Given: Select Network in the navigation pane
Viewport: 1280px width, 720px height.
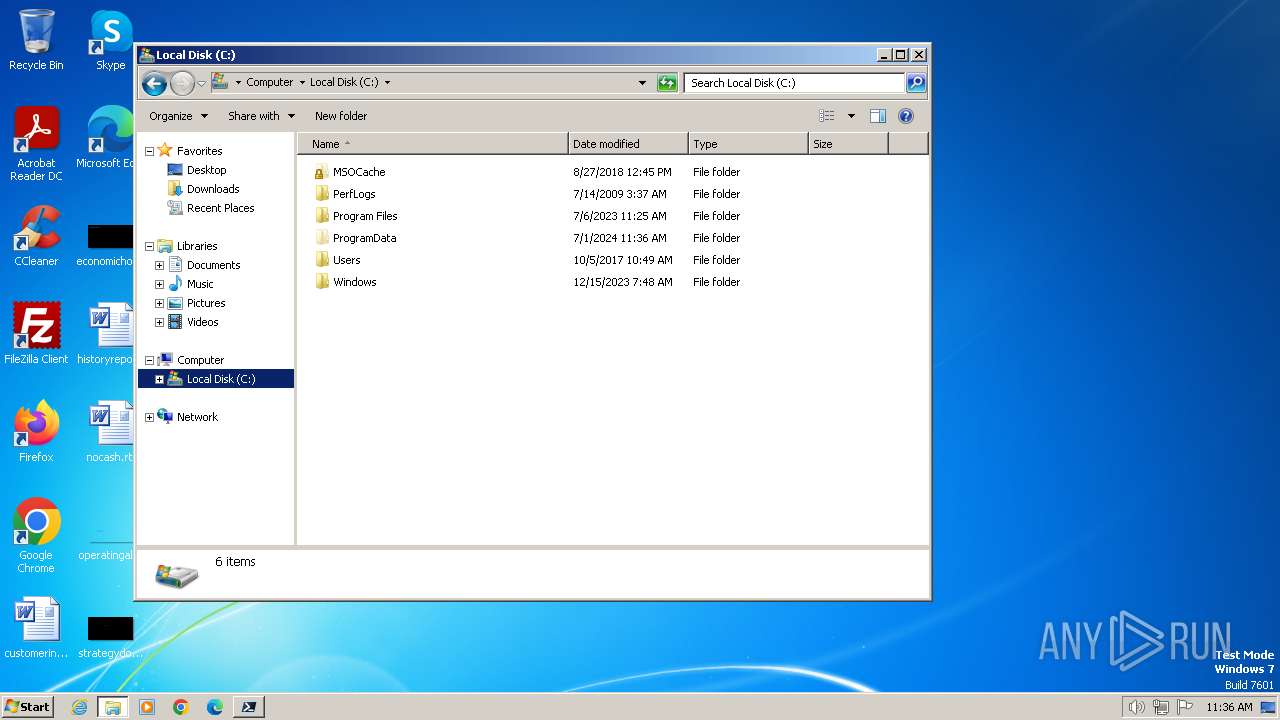Looking at the screenshot, I should tap(197, 417).
